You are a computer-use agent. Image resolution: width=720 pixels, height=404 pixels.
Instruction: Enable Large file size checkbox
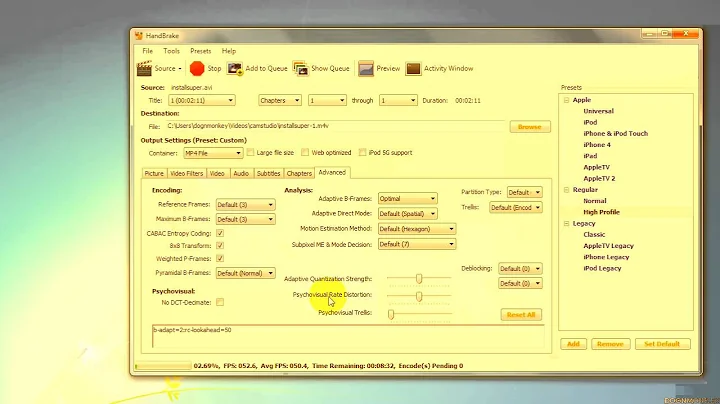coord(250,152)
